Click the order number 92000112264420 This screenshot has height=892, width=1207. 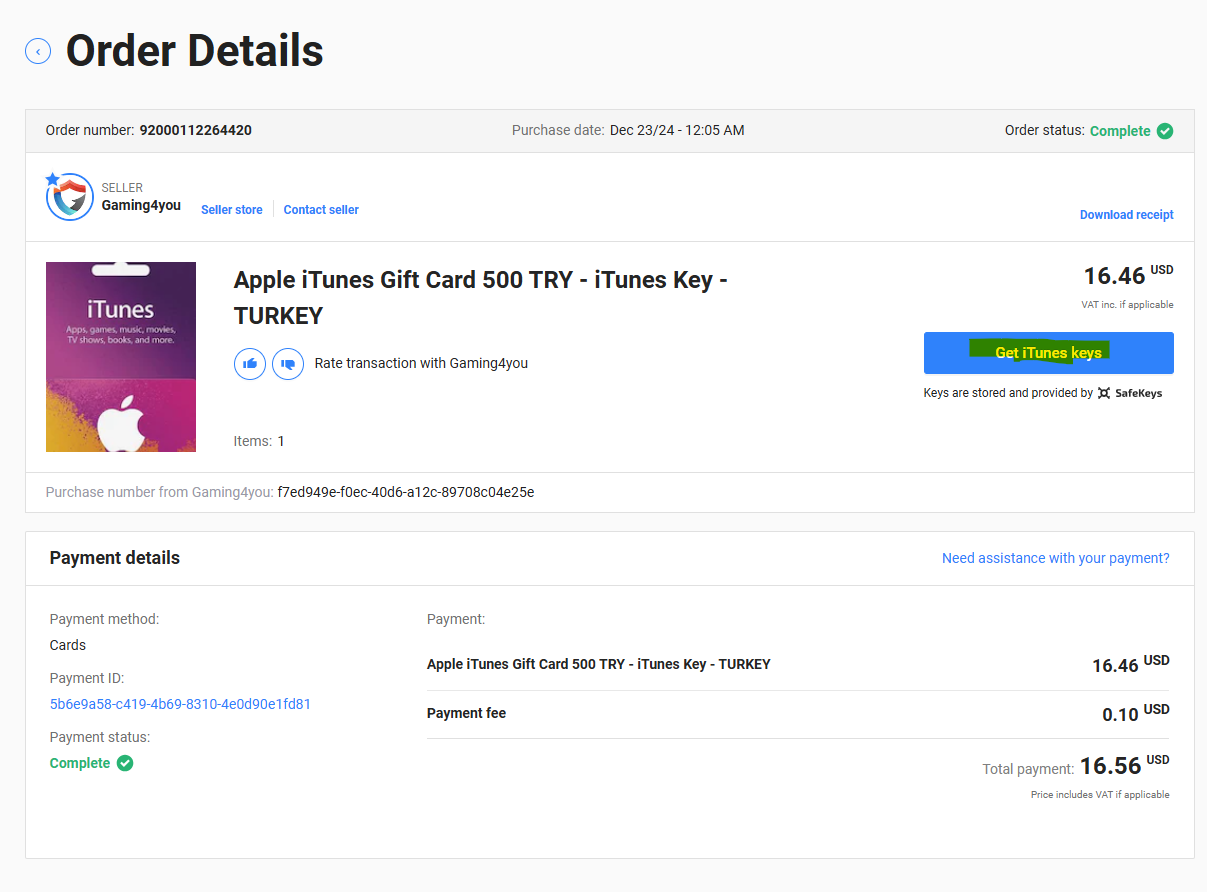(x=196, y=130)
